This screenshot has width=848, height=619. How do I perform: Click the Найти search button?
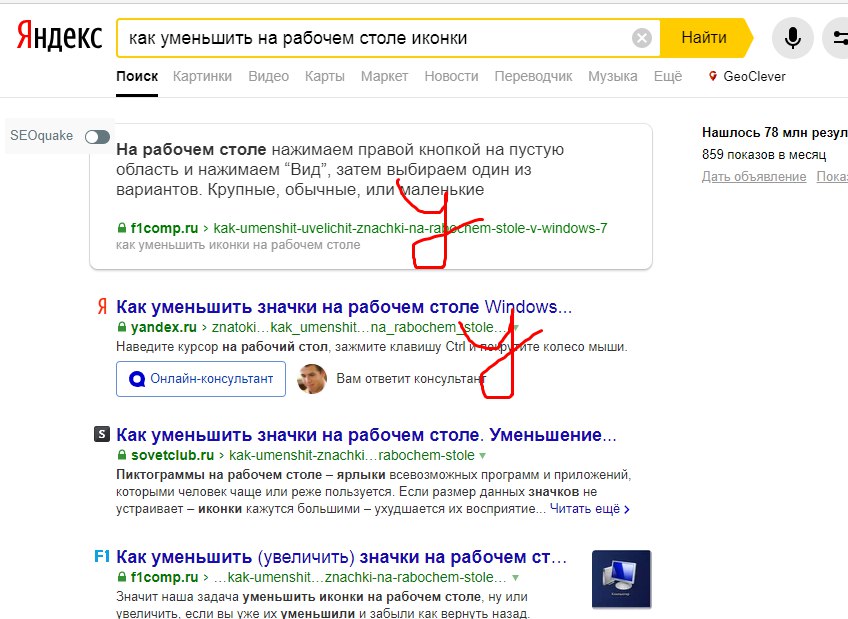[x=704, y=38]
